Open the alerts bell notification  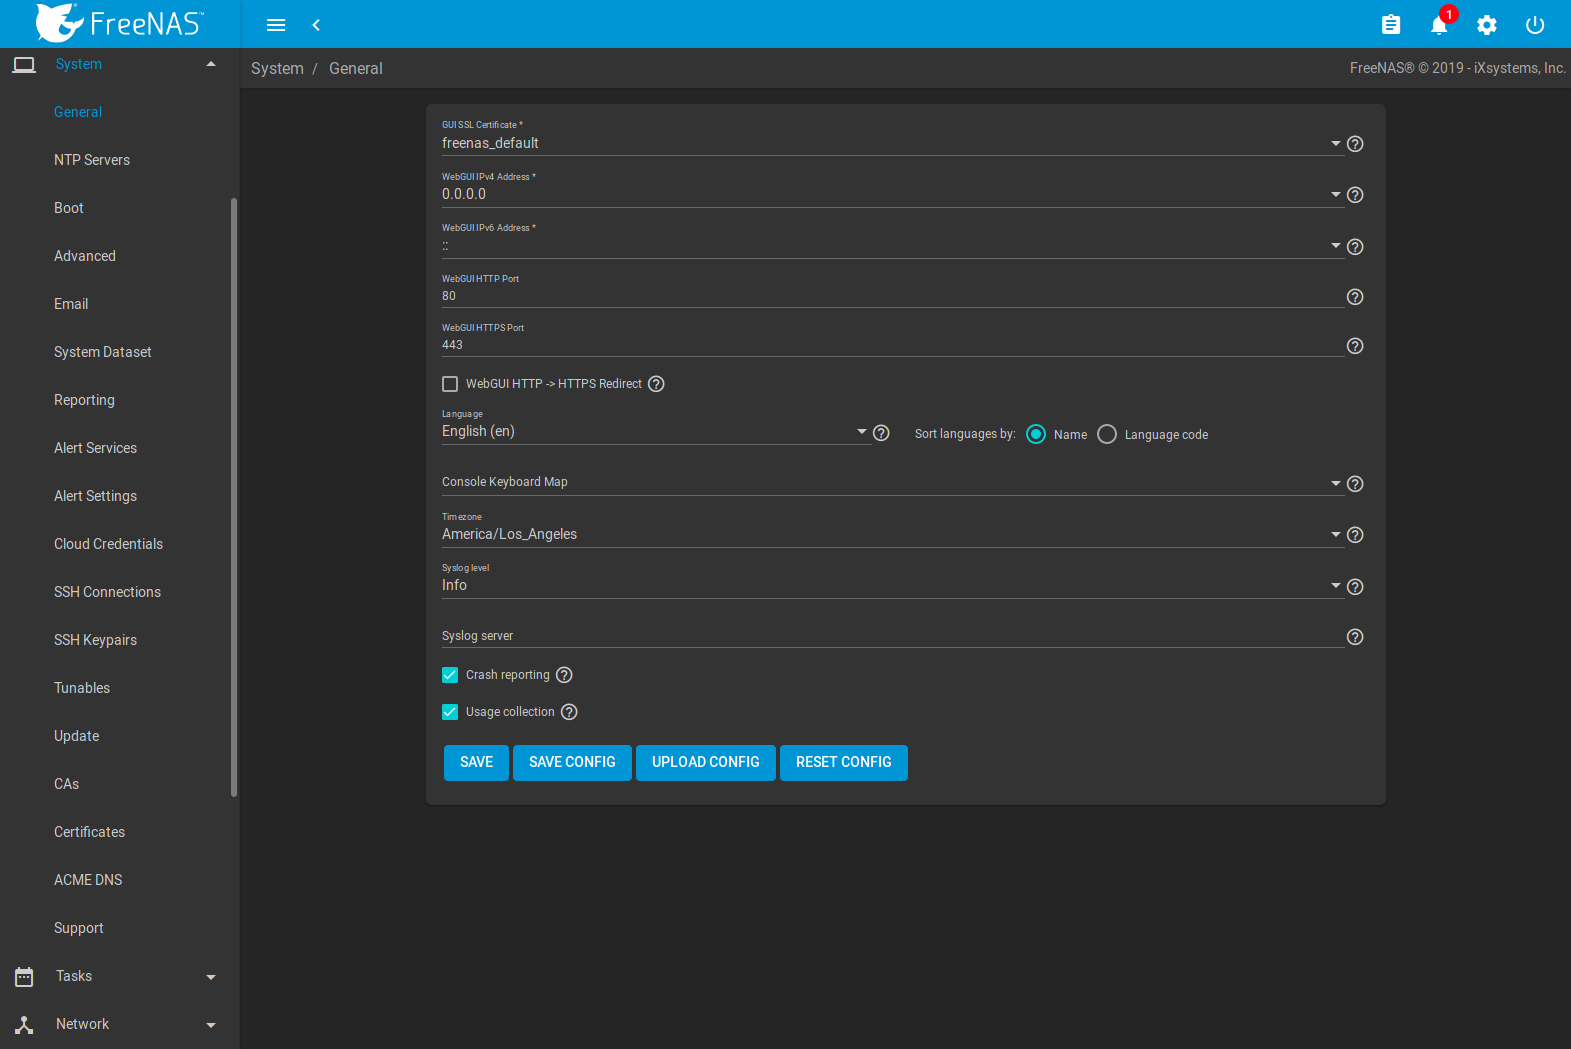coord(1439,25)
